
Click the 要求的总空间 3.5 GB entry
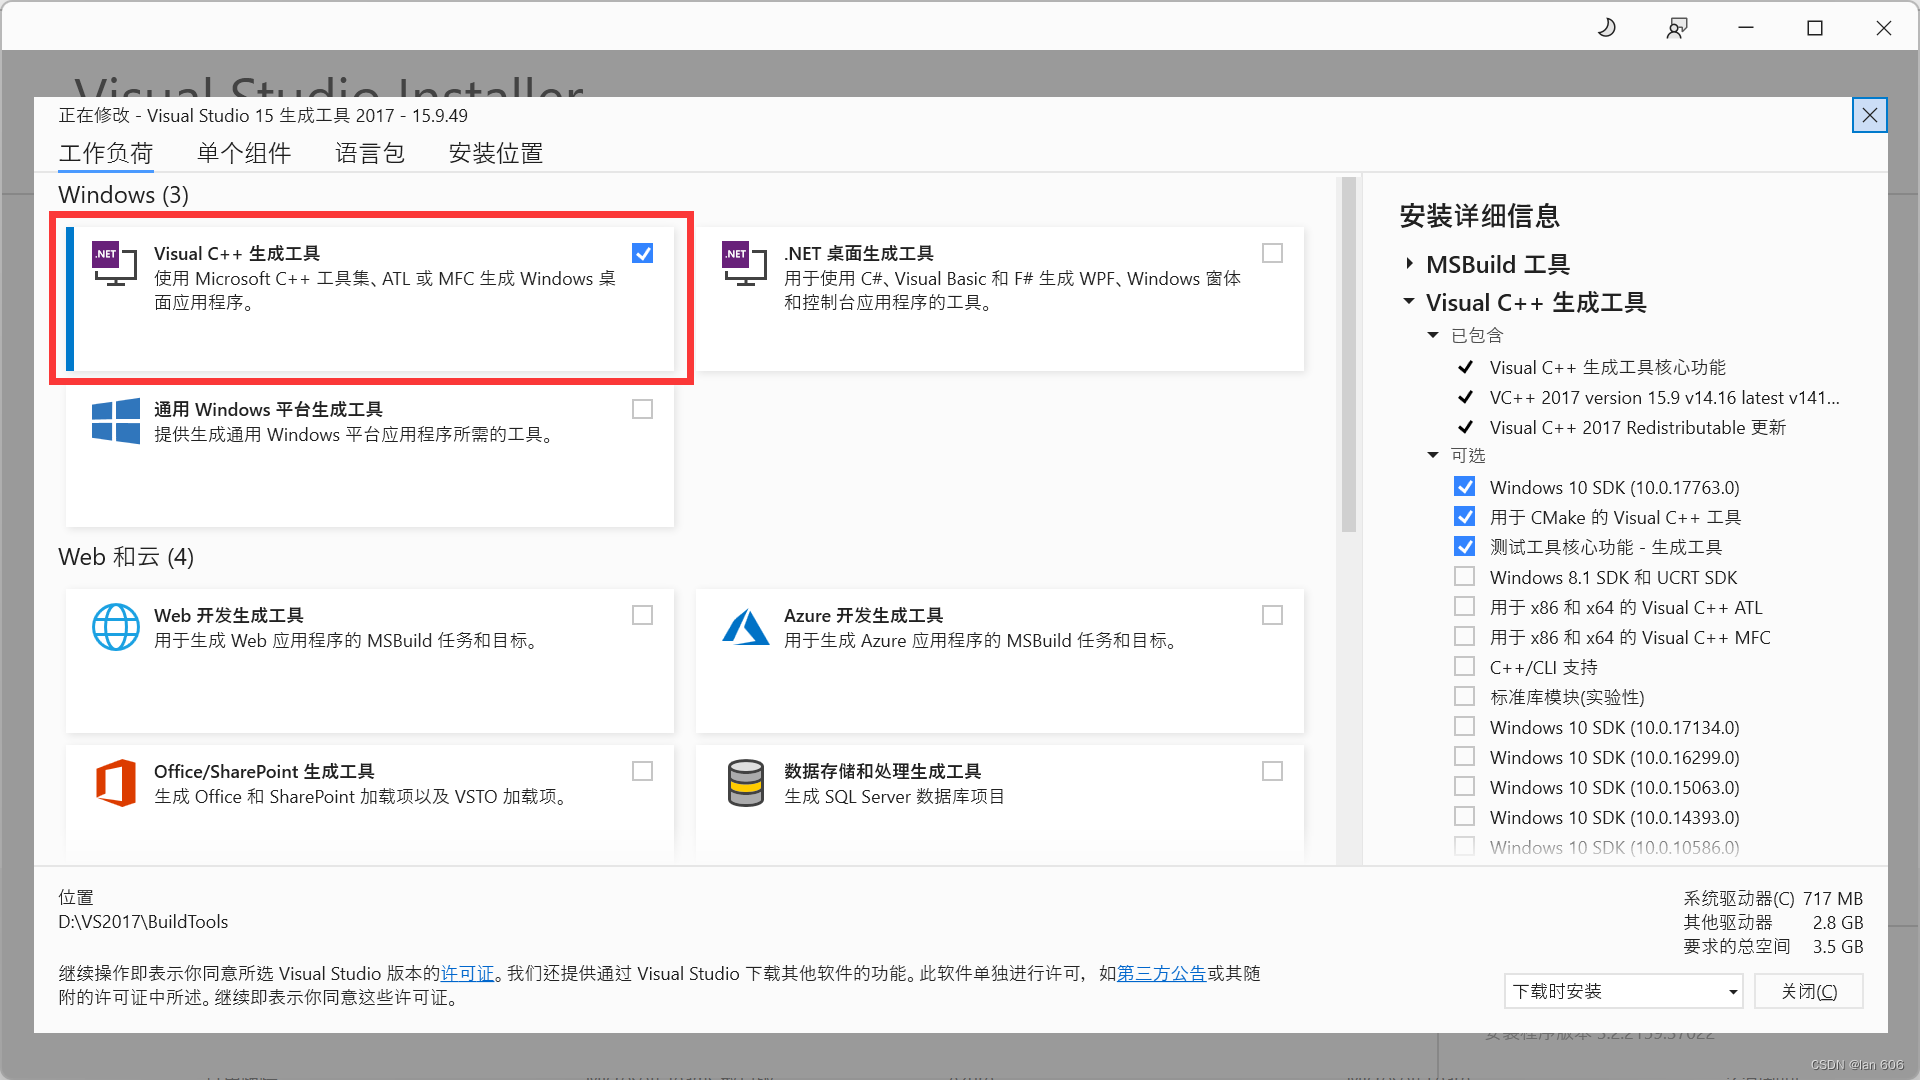pyautogui.click(x=1773, y=946)
